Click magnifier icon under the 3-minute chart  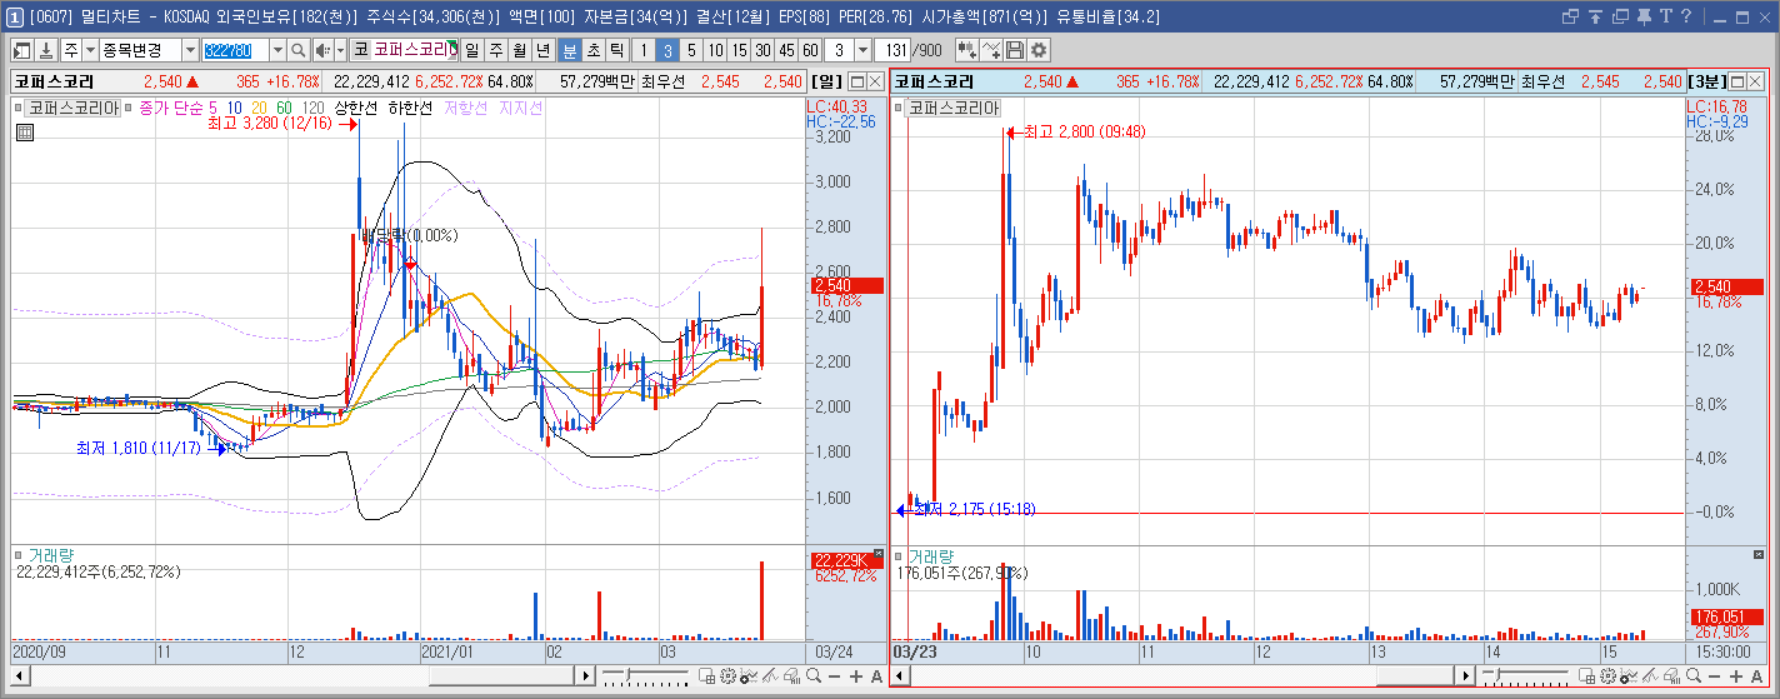click(1693, 676)
